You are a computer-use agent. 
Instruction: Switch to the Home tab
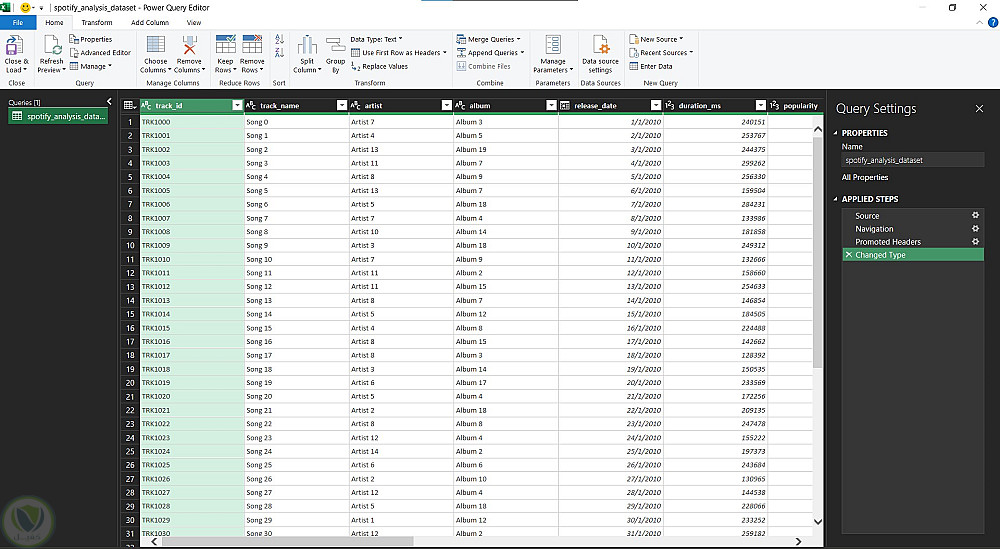click(x=54, y=22)
